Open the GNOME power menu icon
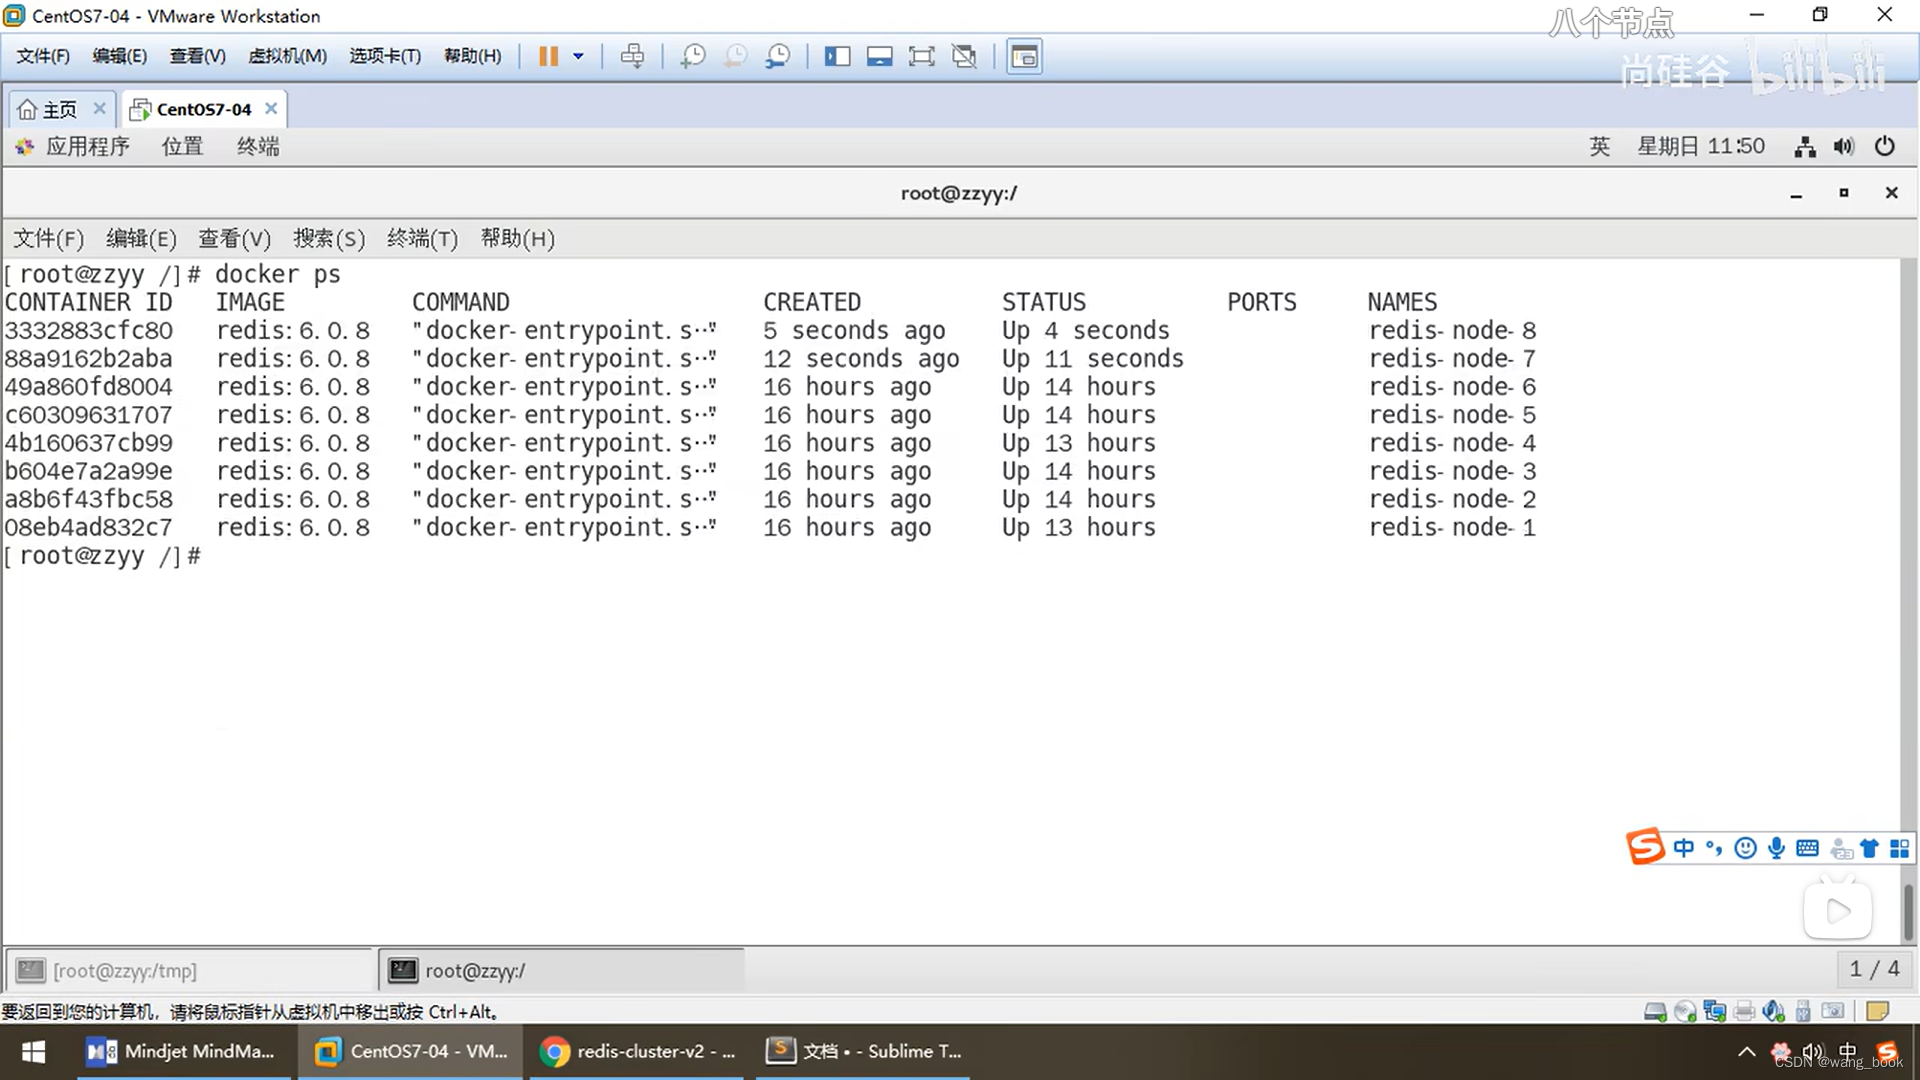 pyautogui.click(x=1884, y=147)
